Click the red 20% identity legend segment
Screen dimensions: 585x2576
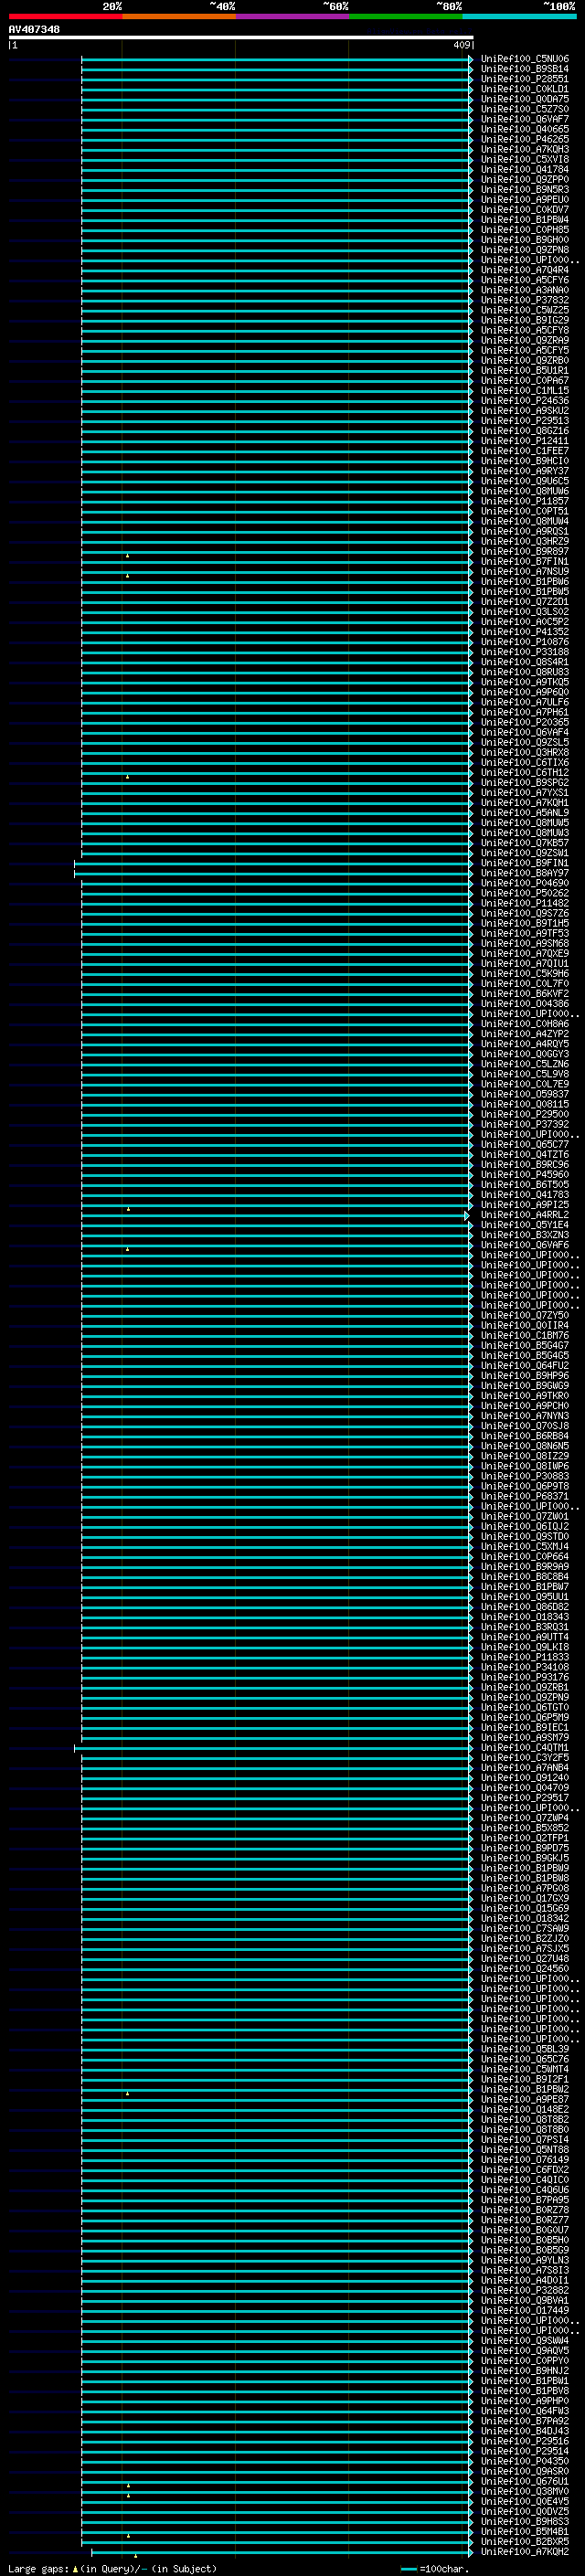coord(65,16)
